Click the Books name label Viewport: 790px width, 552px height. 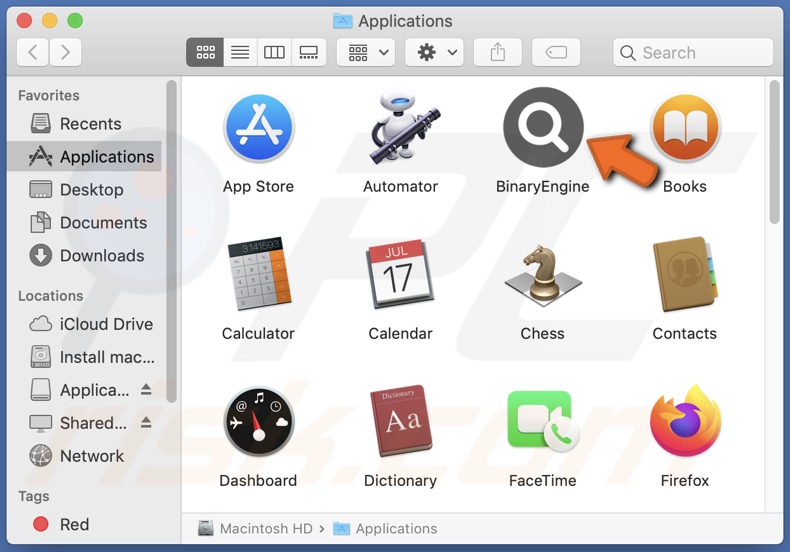685,187
